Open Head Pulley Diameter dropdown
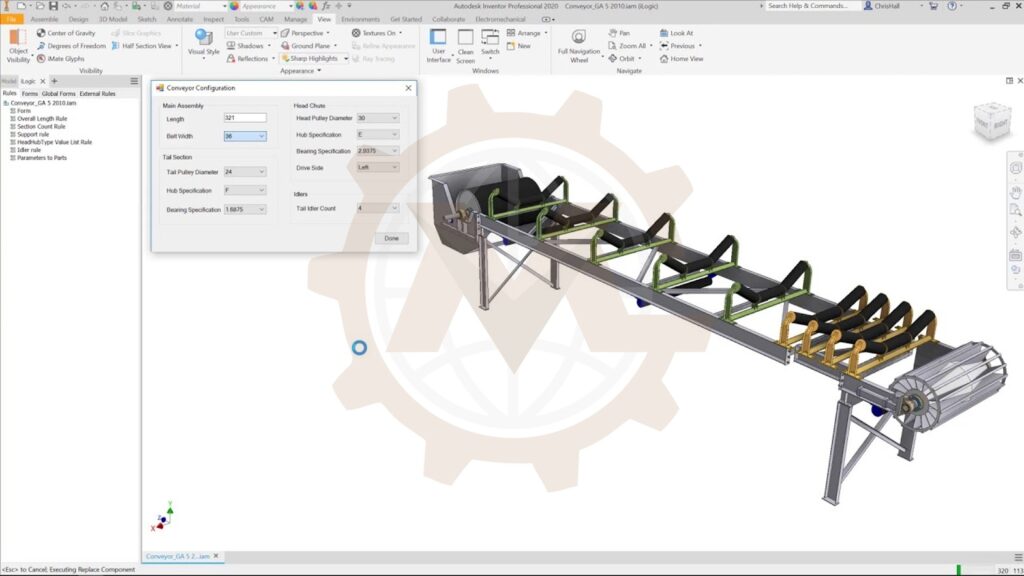 click(x=377, y=118)
